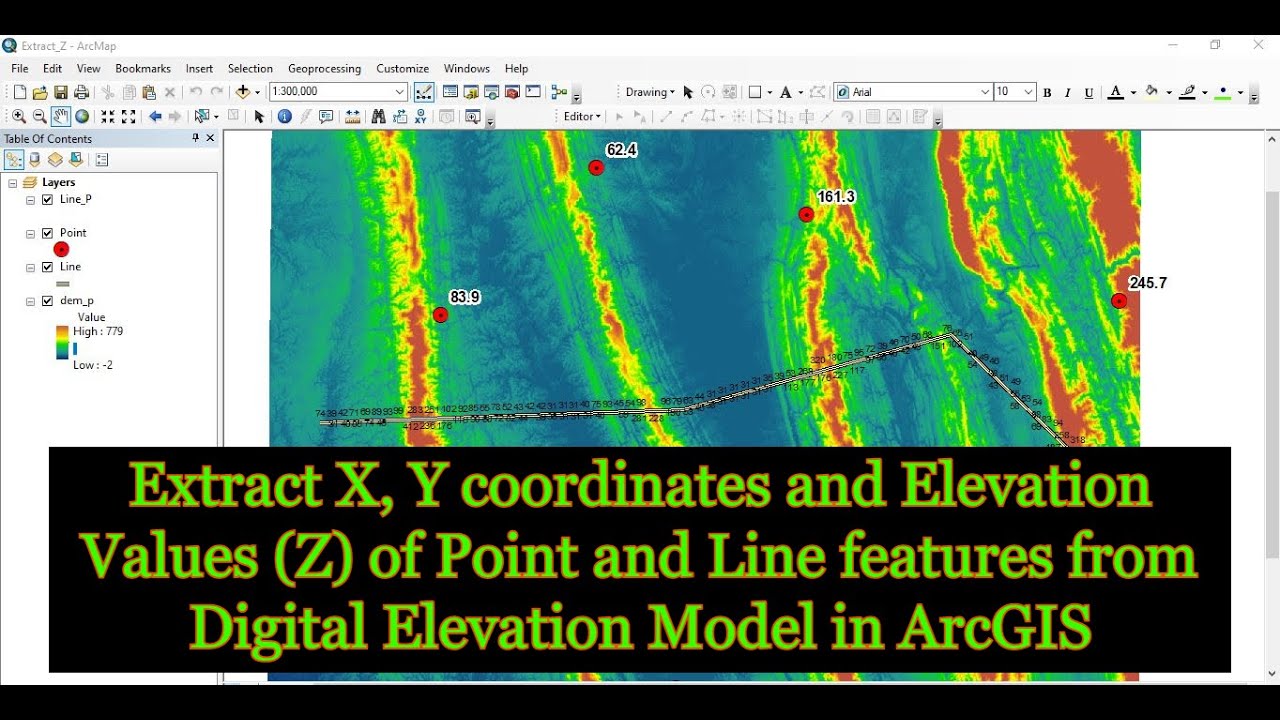The height and width of the screenshot is (720, 1280).
Task: Collapse the Point layer legend
Action: tap(31, 233)
